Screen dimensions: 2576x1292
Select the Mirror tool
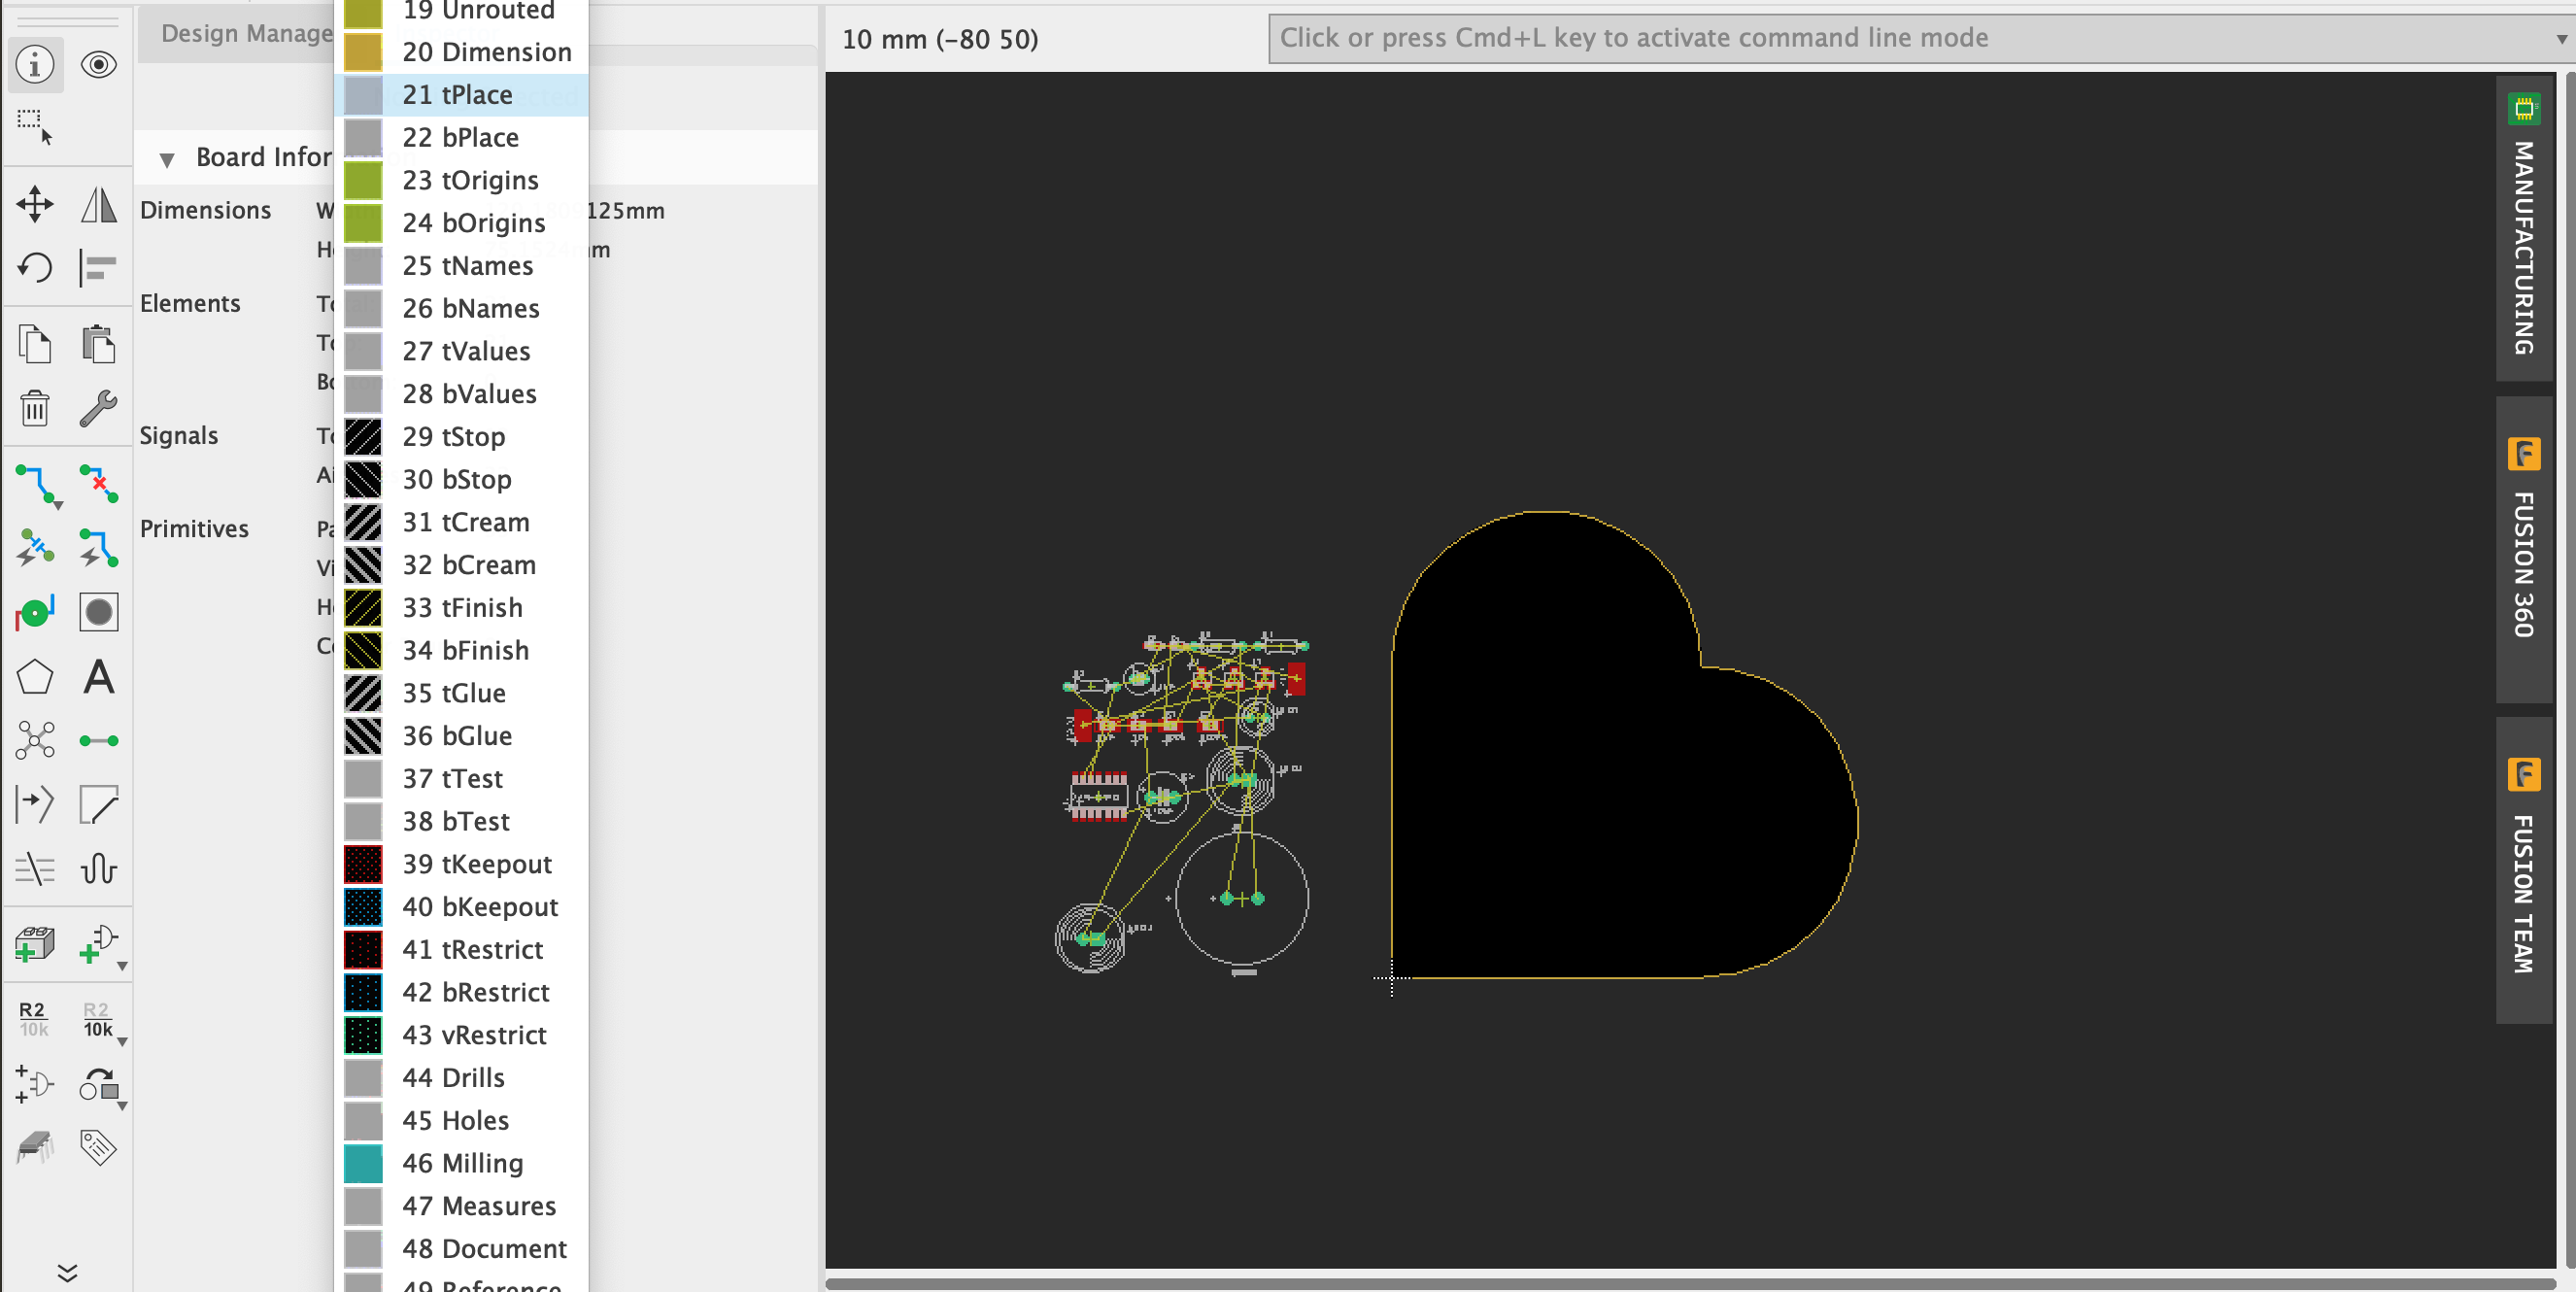(98, 204)
